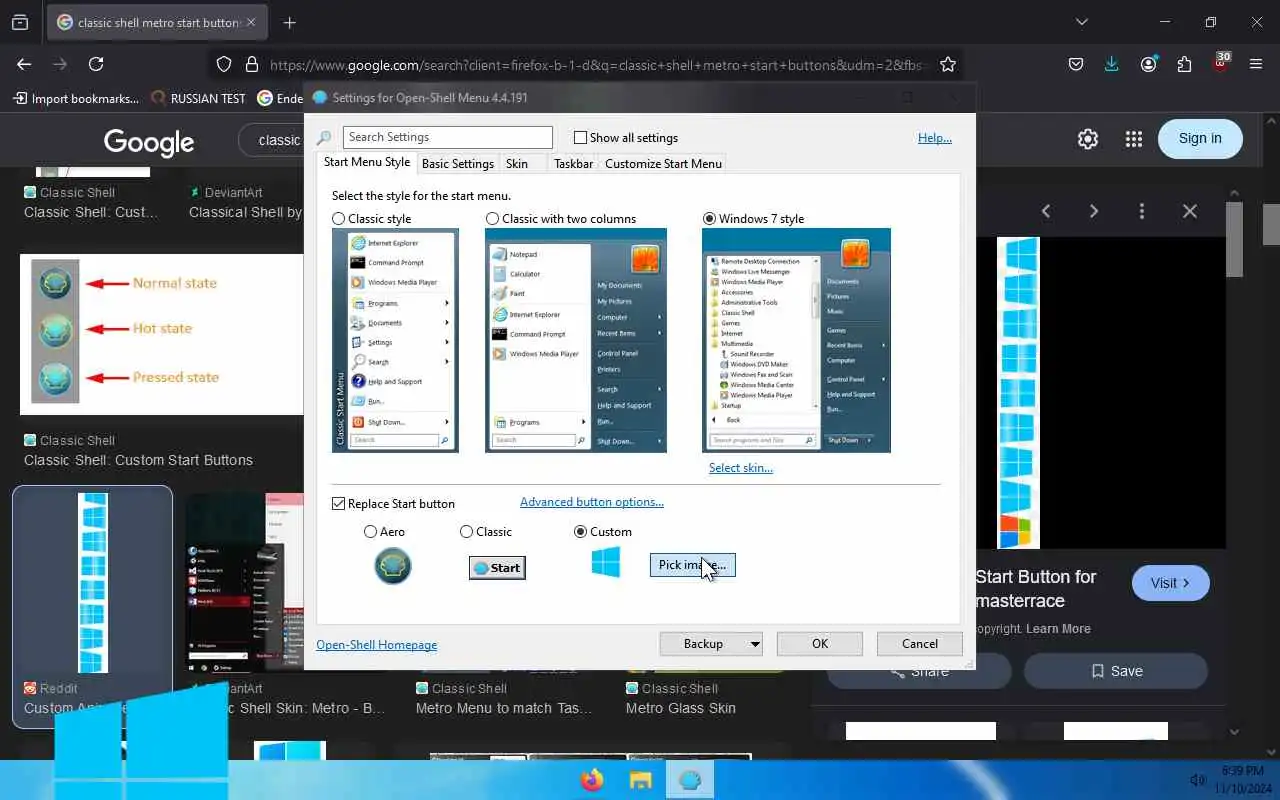Open Firefox downloads panel
Viewport: 1280px width, 800px height.
[x=1112, y=64]
